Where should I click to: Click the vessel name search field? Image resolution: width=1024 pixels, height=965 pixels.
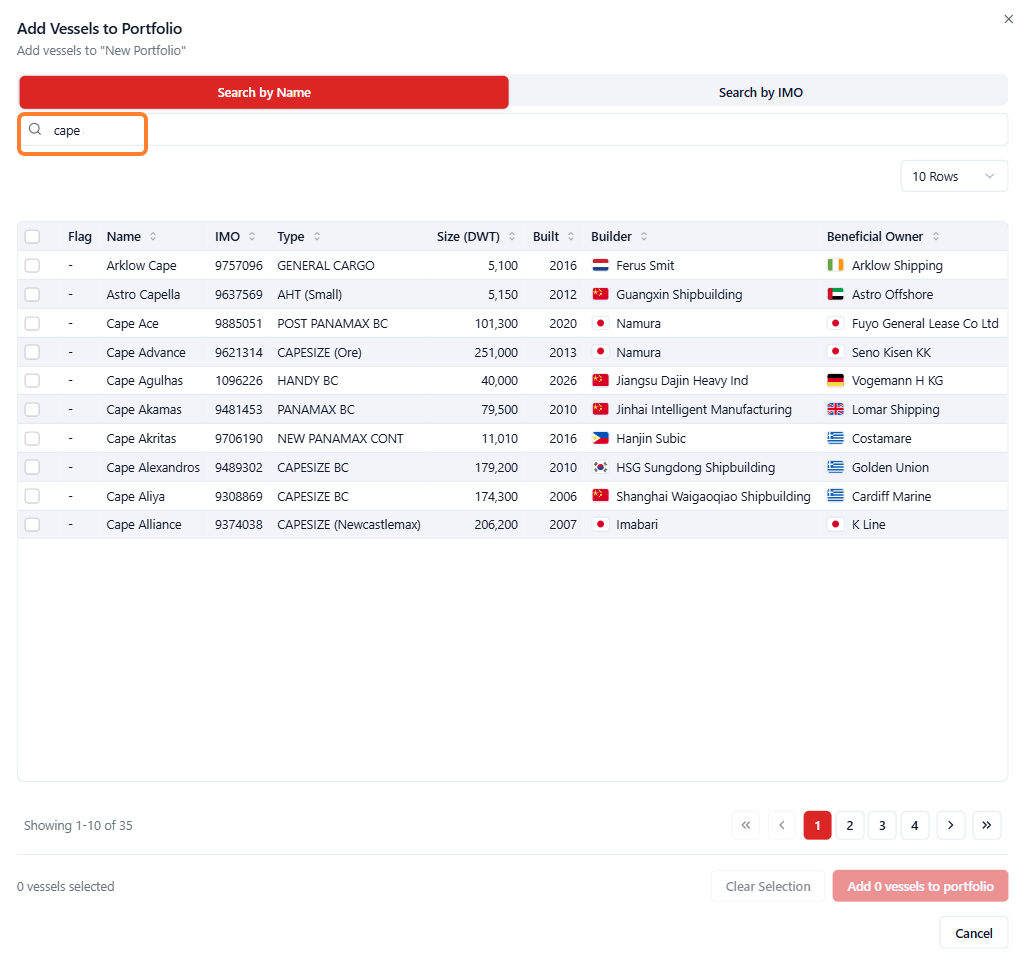click(513, 130)
